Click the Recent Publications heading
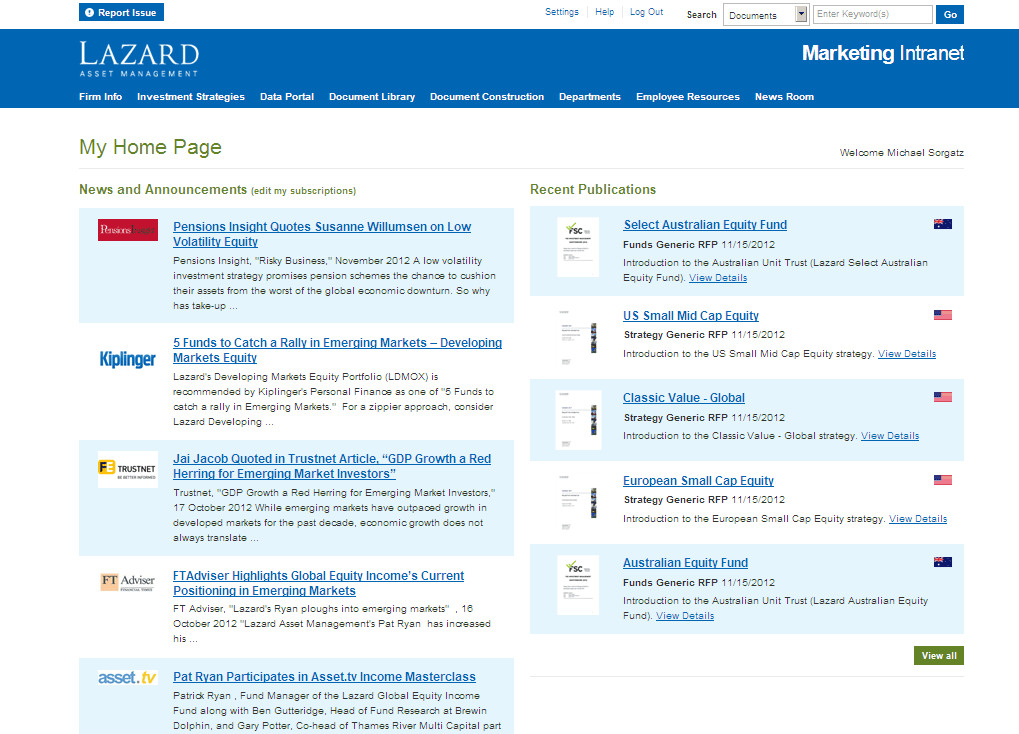 tap(593, 189)
